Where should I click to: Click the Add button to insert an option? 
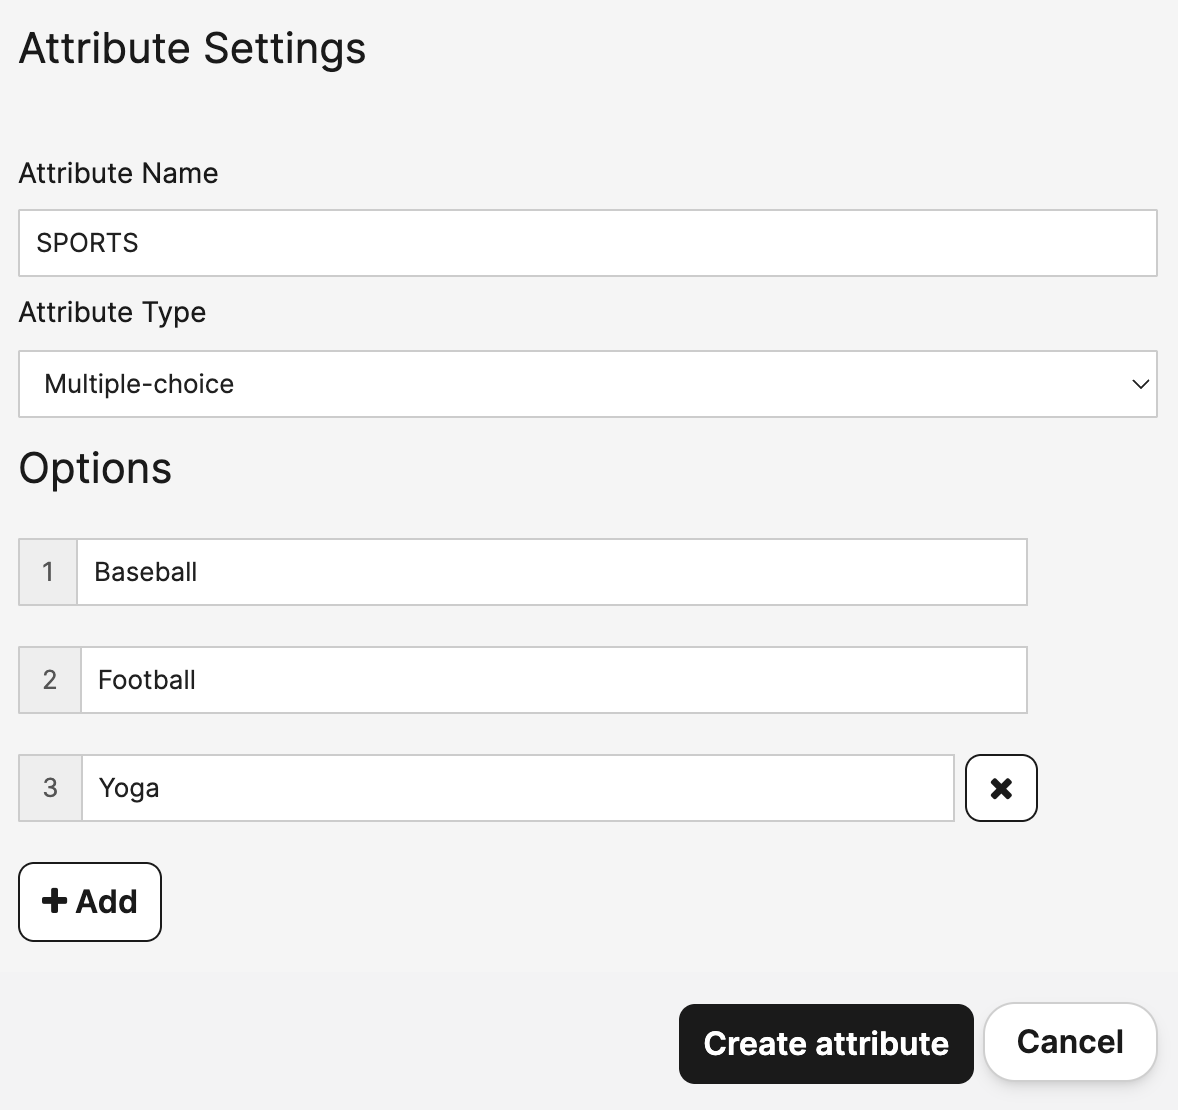click(x=89, y=901)
